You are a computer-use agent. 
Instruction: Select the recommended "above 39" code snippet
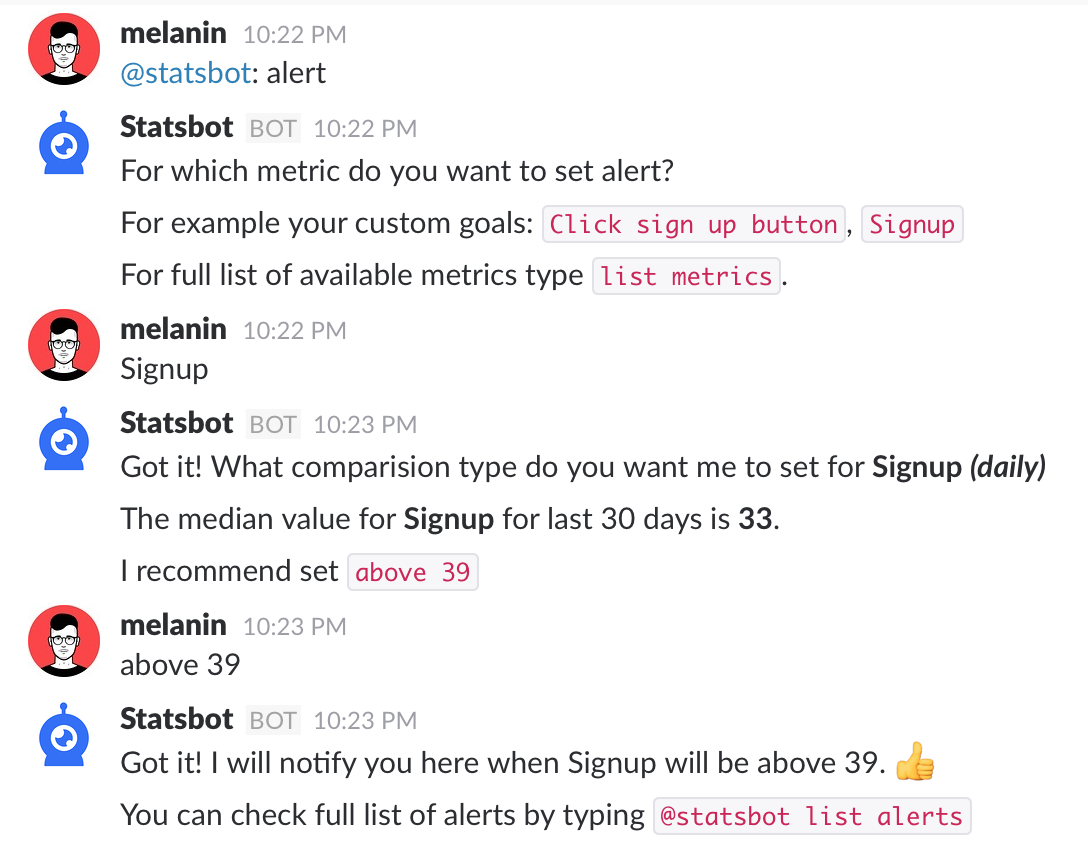(412, 572)
